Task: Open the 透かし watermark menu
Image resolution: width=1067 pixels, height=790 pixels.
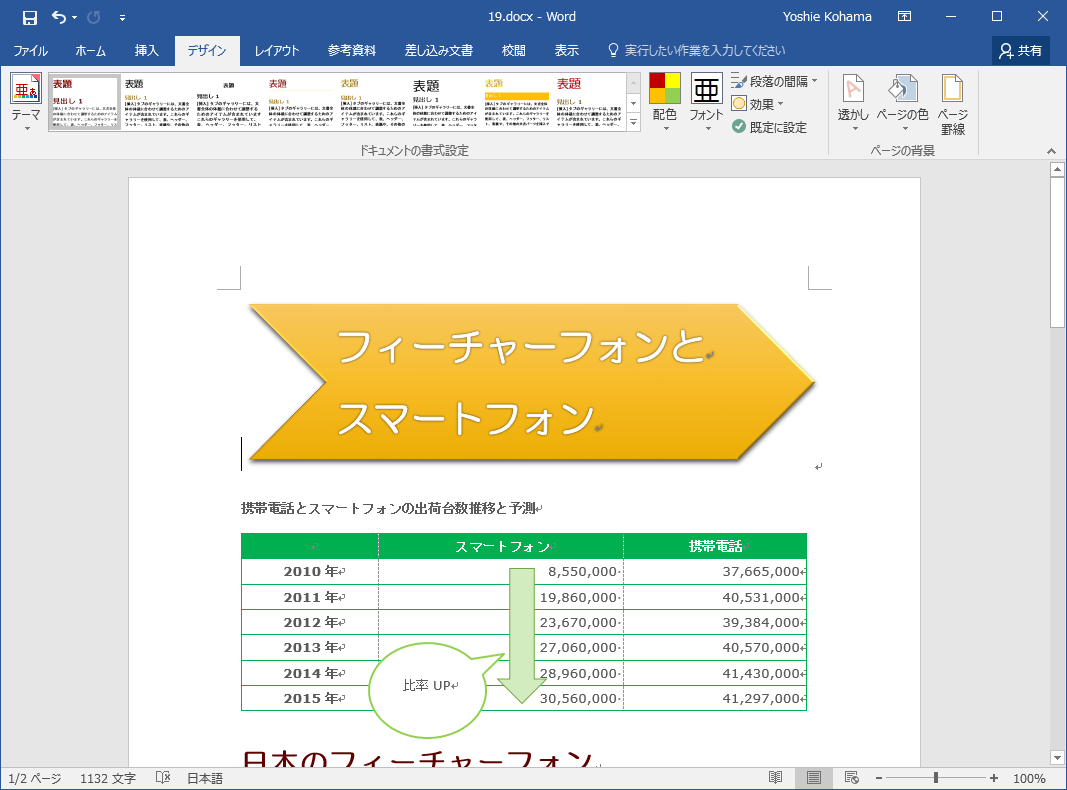Action: [853, 103]
